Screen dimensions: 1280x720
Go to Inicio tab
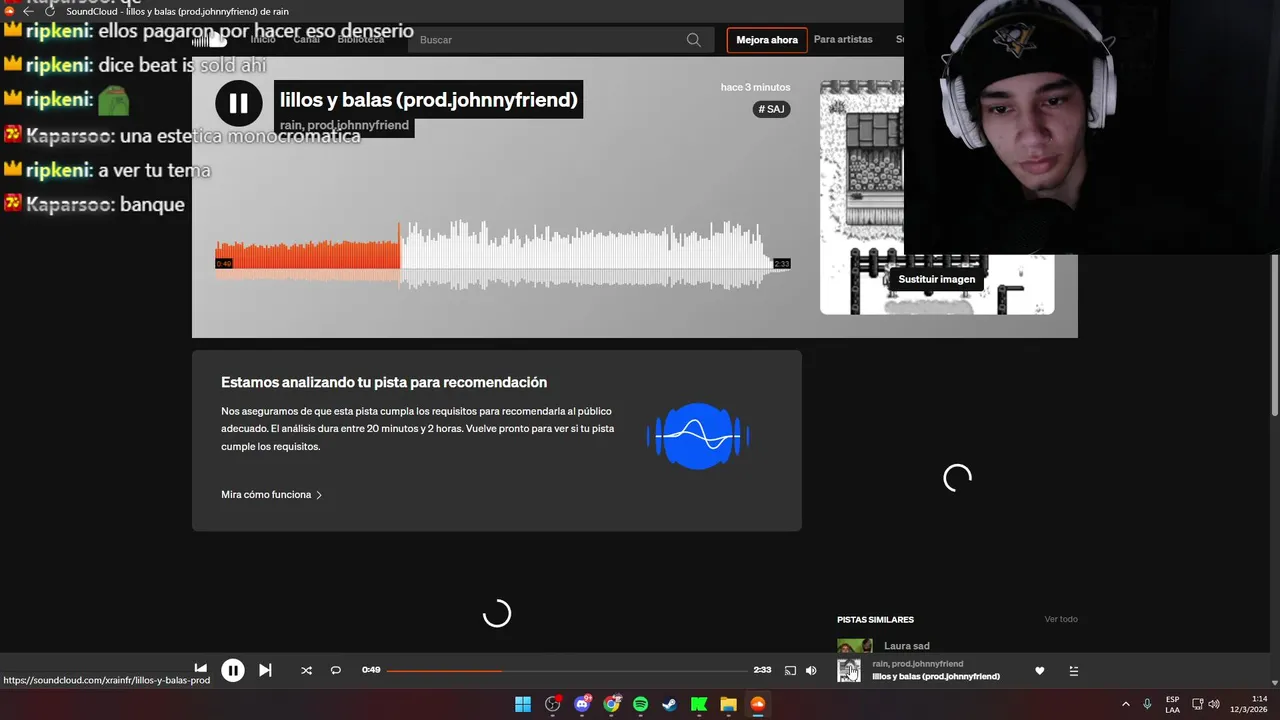pyautogui.click(x=263, y=39)
